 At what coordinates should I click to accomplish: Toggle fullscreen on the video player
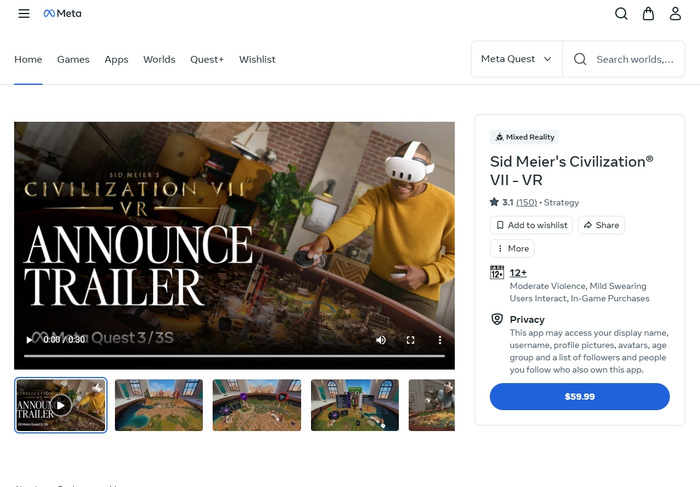point(410,340)
